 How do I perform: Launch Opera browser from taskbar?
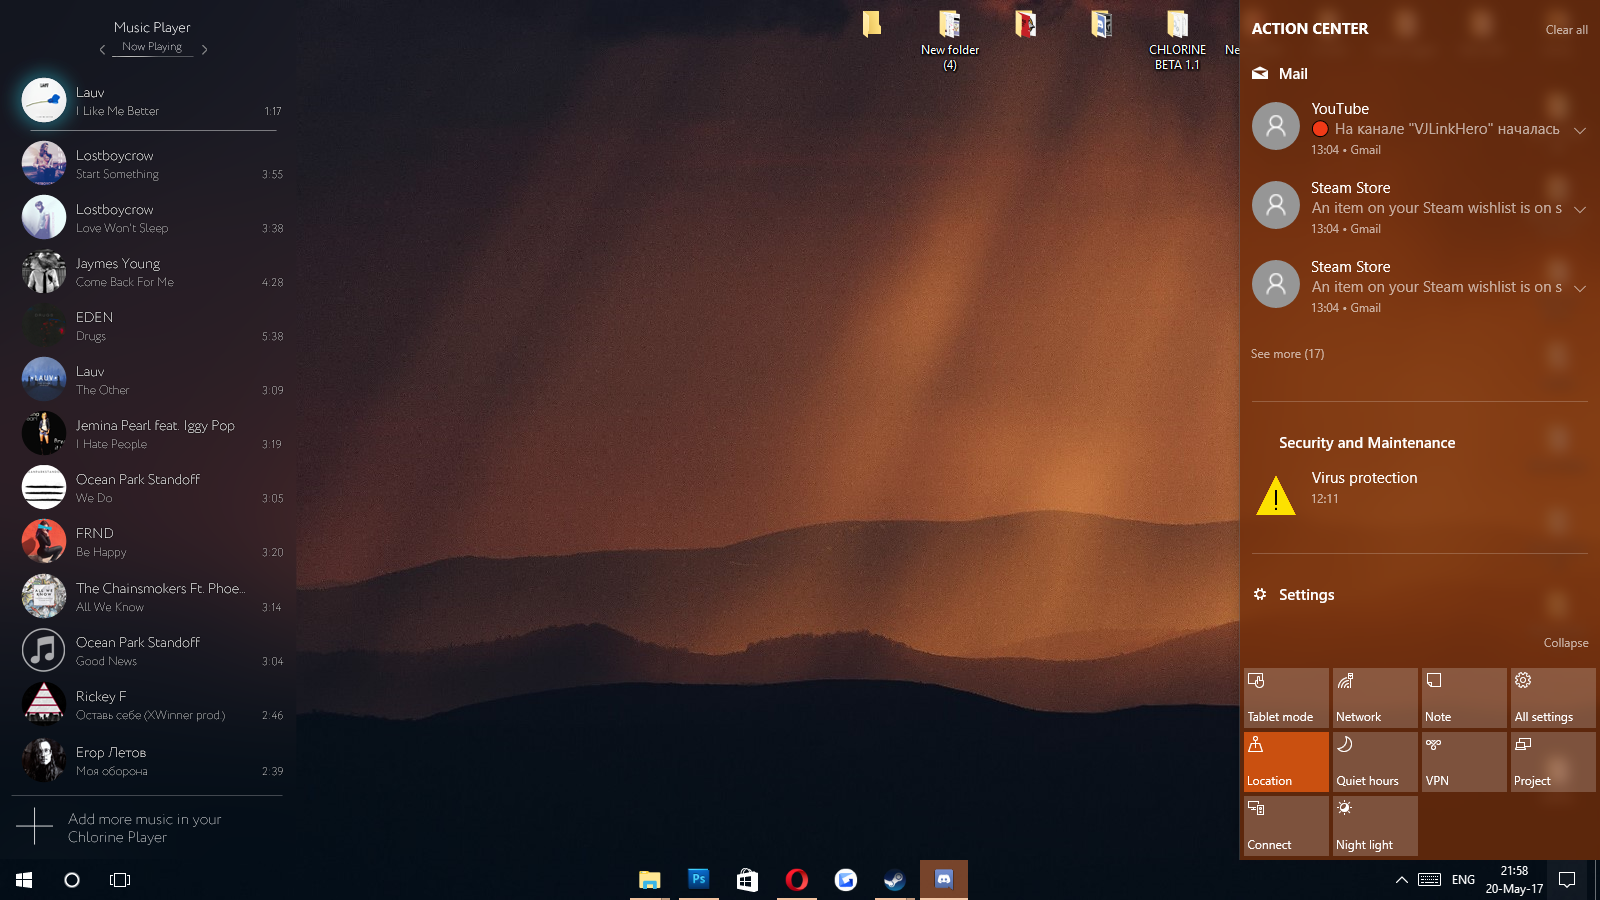[x=797, y=880]
